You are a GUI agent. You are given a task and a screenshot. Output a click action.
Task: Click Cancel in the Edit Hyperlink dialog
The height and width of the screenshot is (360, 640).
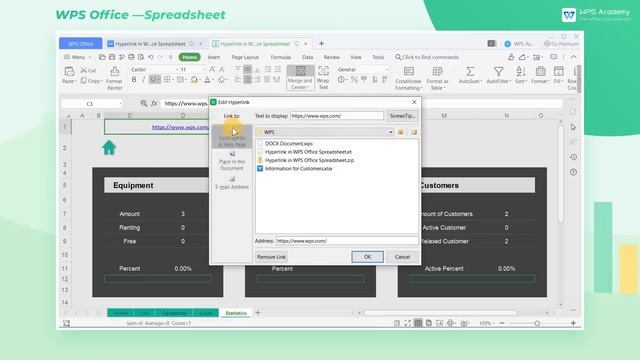coord(402,257)
